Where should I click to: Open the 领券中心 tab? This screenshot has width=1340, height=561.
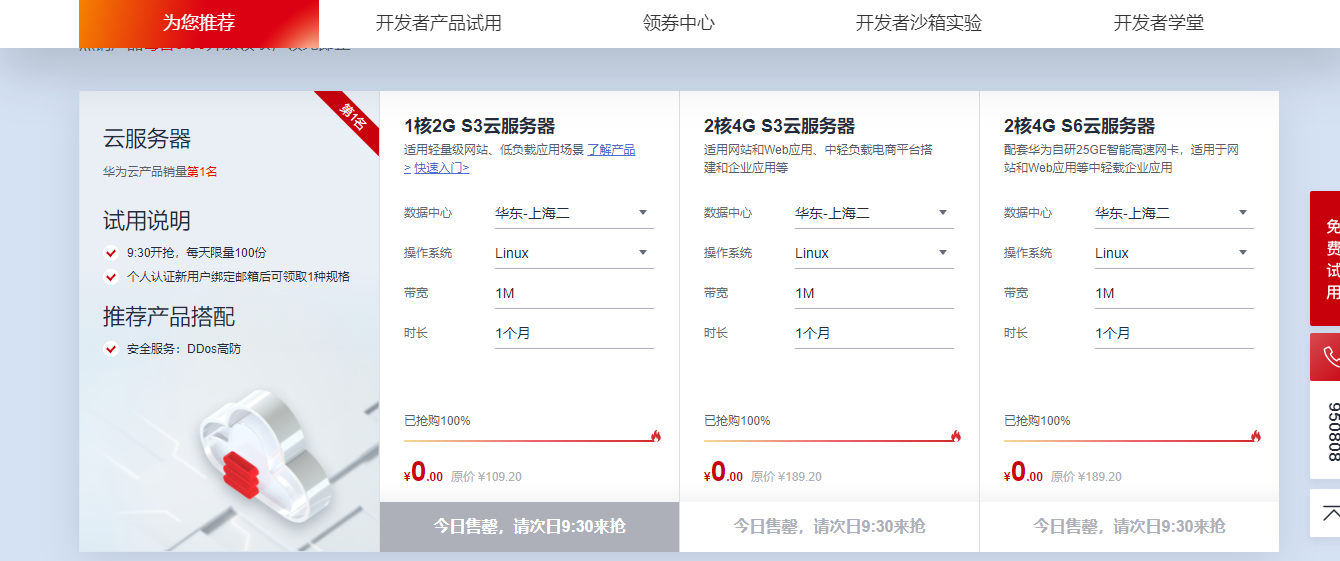[x=679, y=23]
